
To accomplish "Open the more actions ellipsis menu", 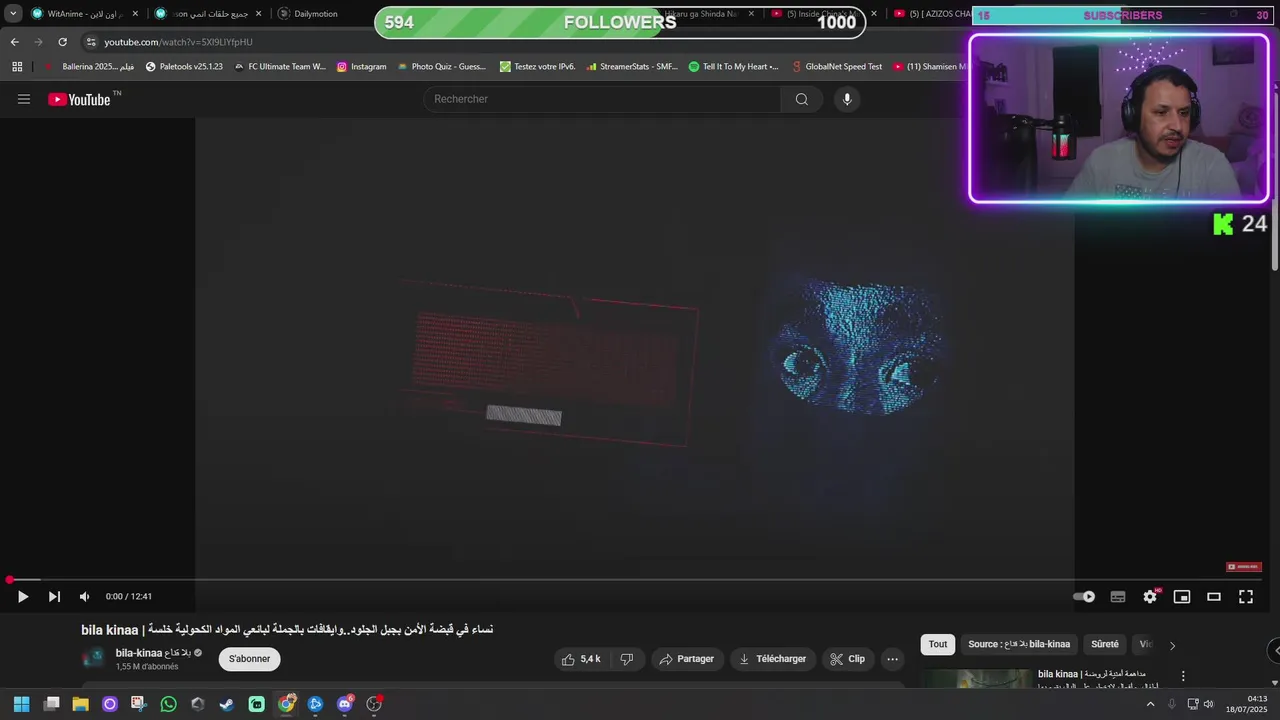I will click(893, 659).
